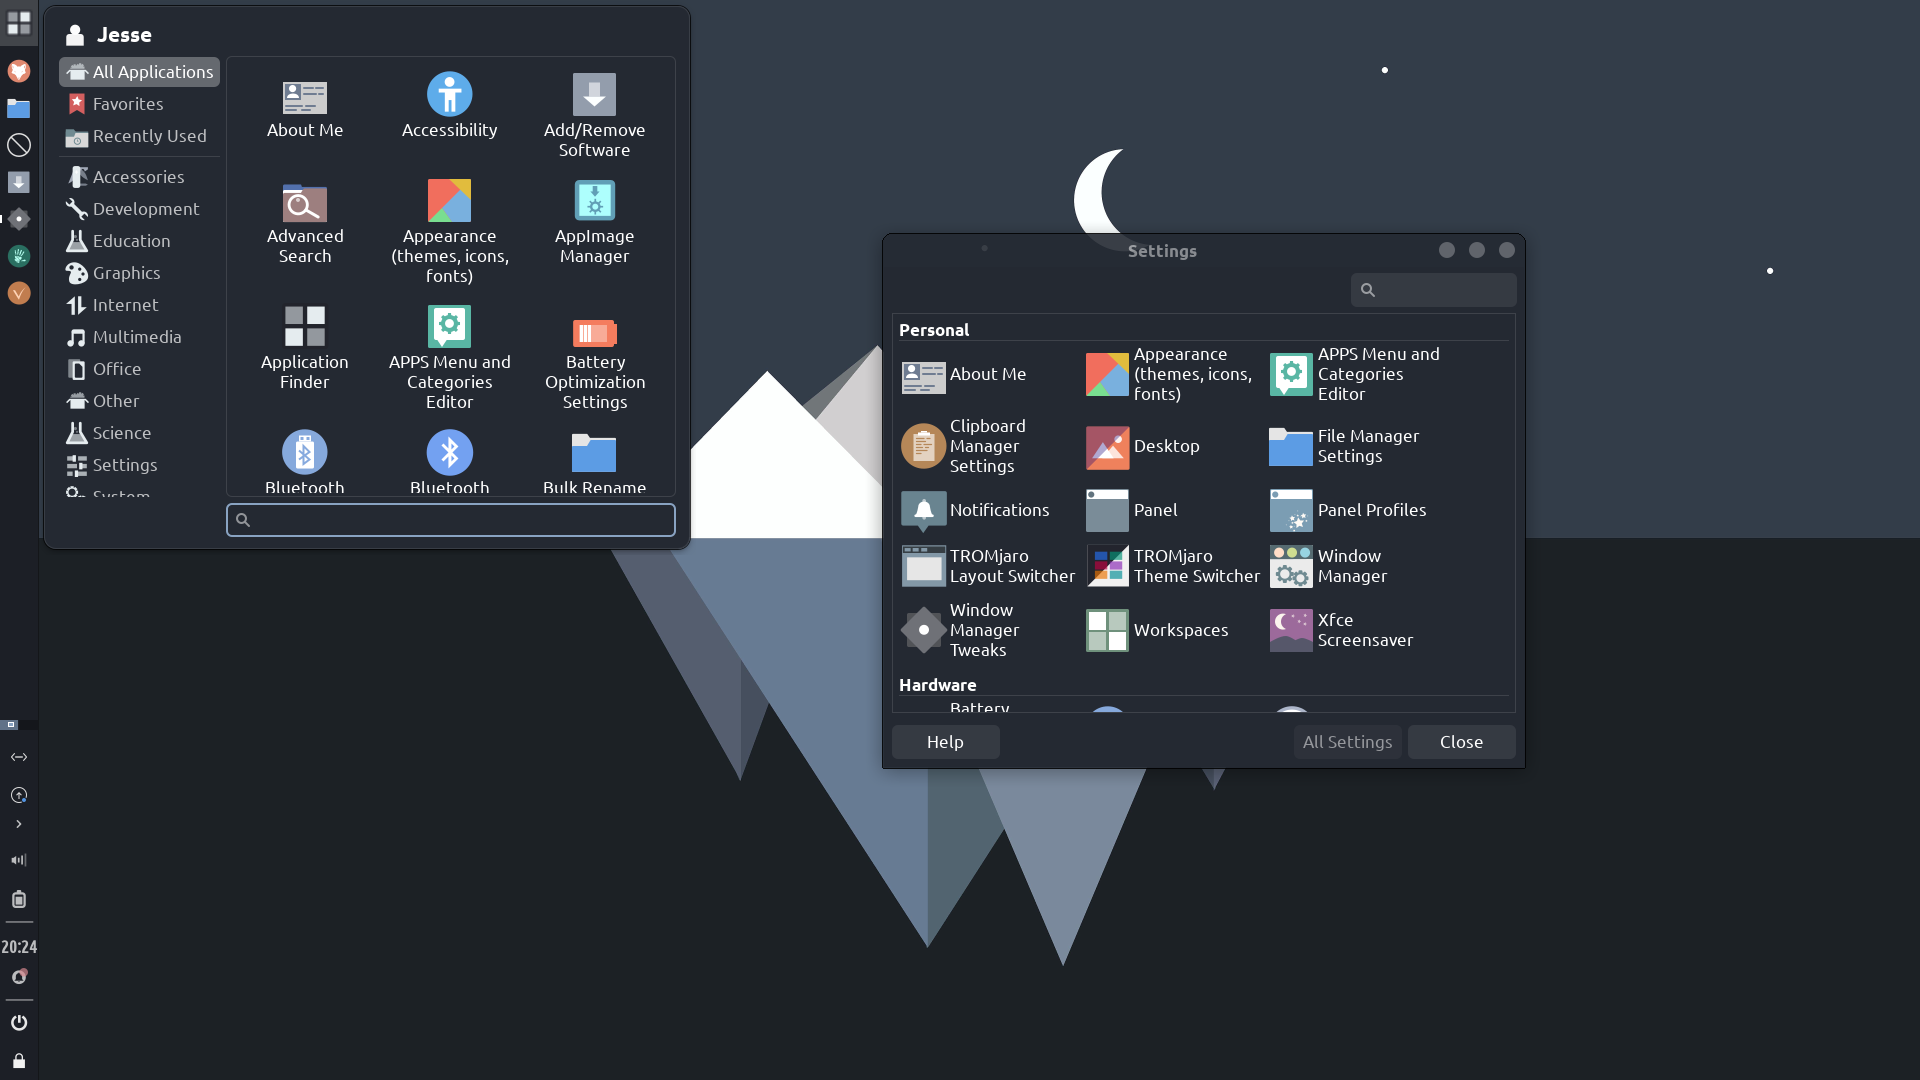Select the Multimedia category
Screen dimensions: 1920x1080
tap(139, 337)
